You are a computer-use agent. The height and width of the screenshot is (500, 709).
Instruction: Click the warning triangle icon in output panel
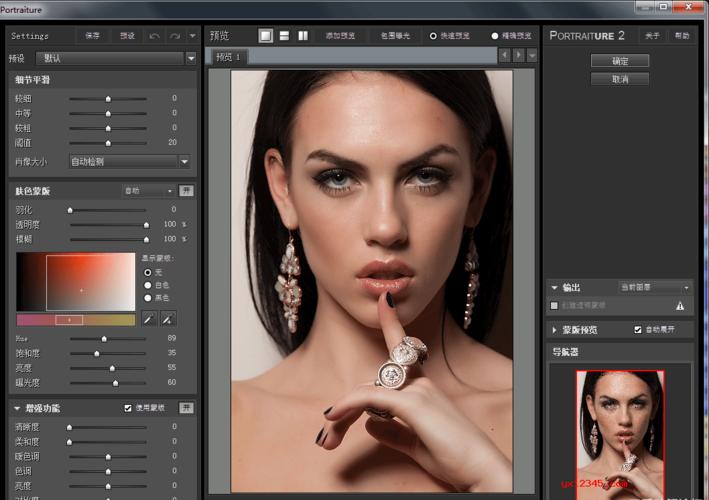click(680, 306)
